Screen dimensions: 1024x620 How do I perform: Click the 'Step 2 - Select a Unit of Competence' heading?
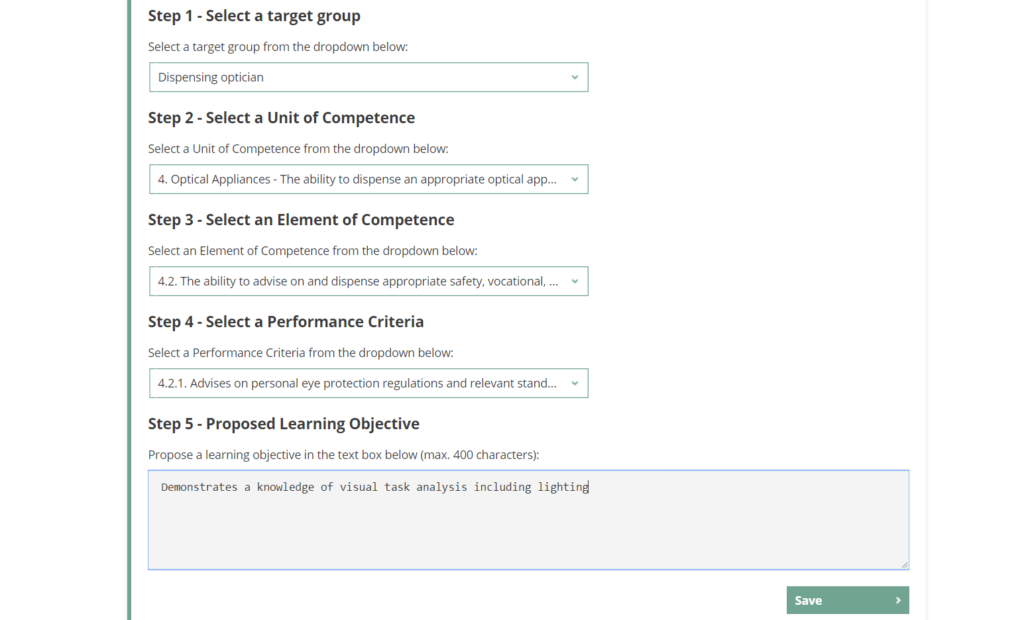pos(281,118)
